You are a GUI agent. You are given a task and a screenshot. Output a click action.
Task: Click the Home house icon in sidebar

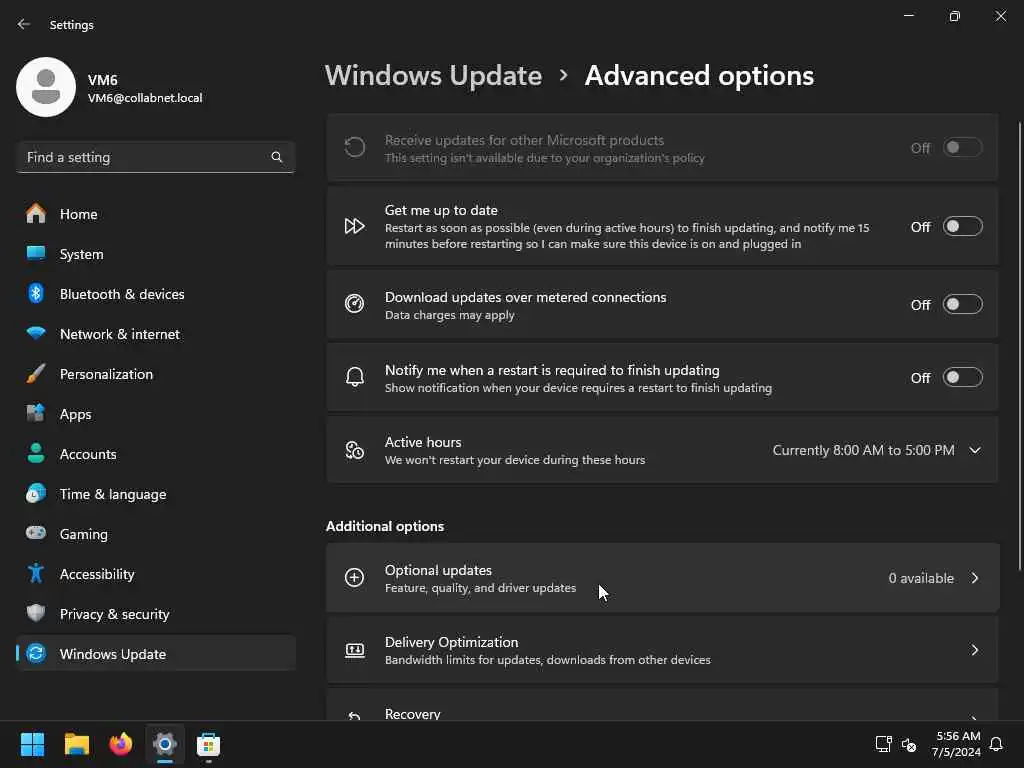pos(36,214)
